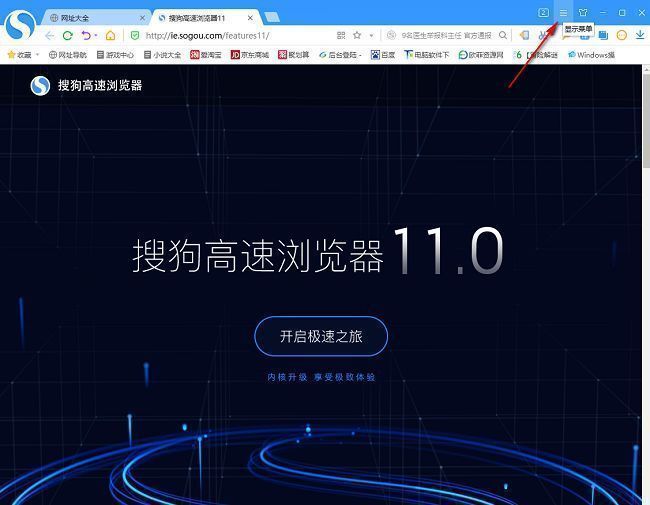
Task: Click the page header Sogou logo
Action: click(x=40, y=86)
